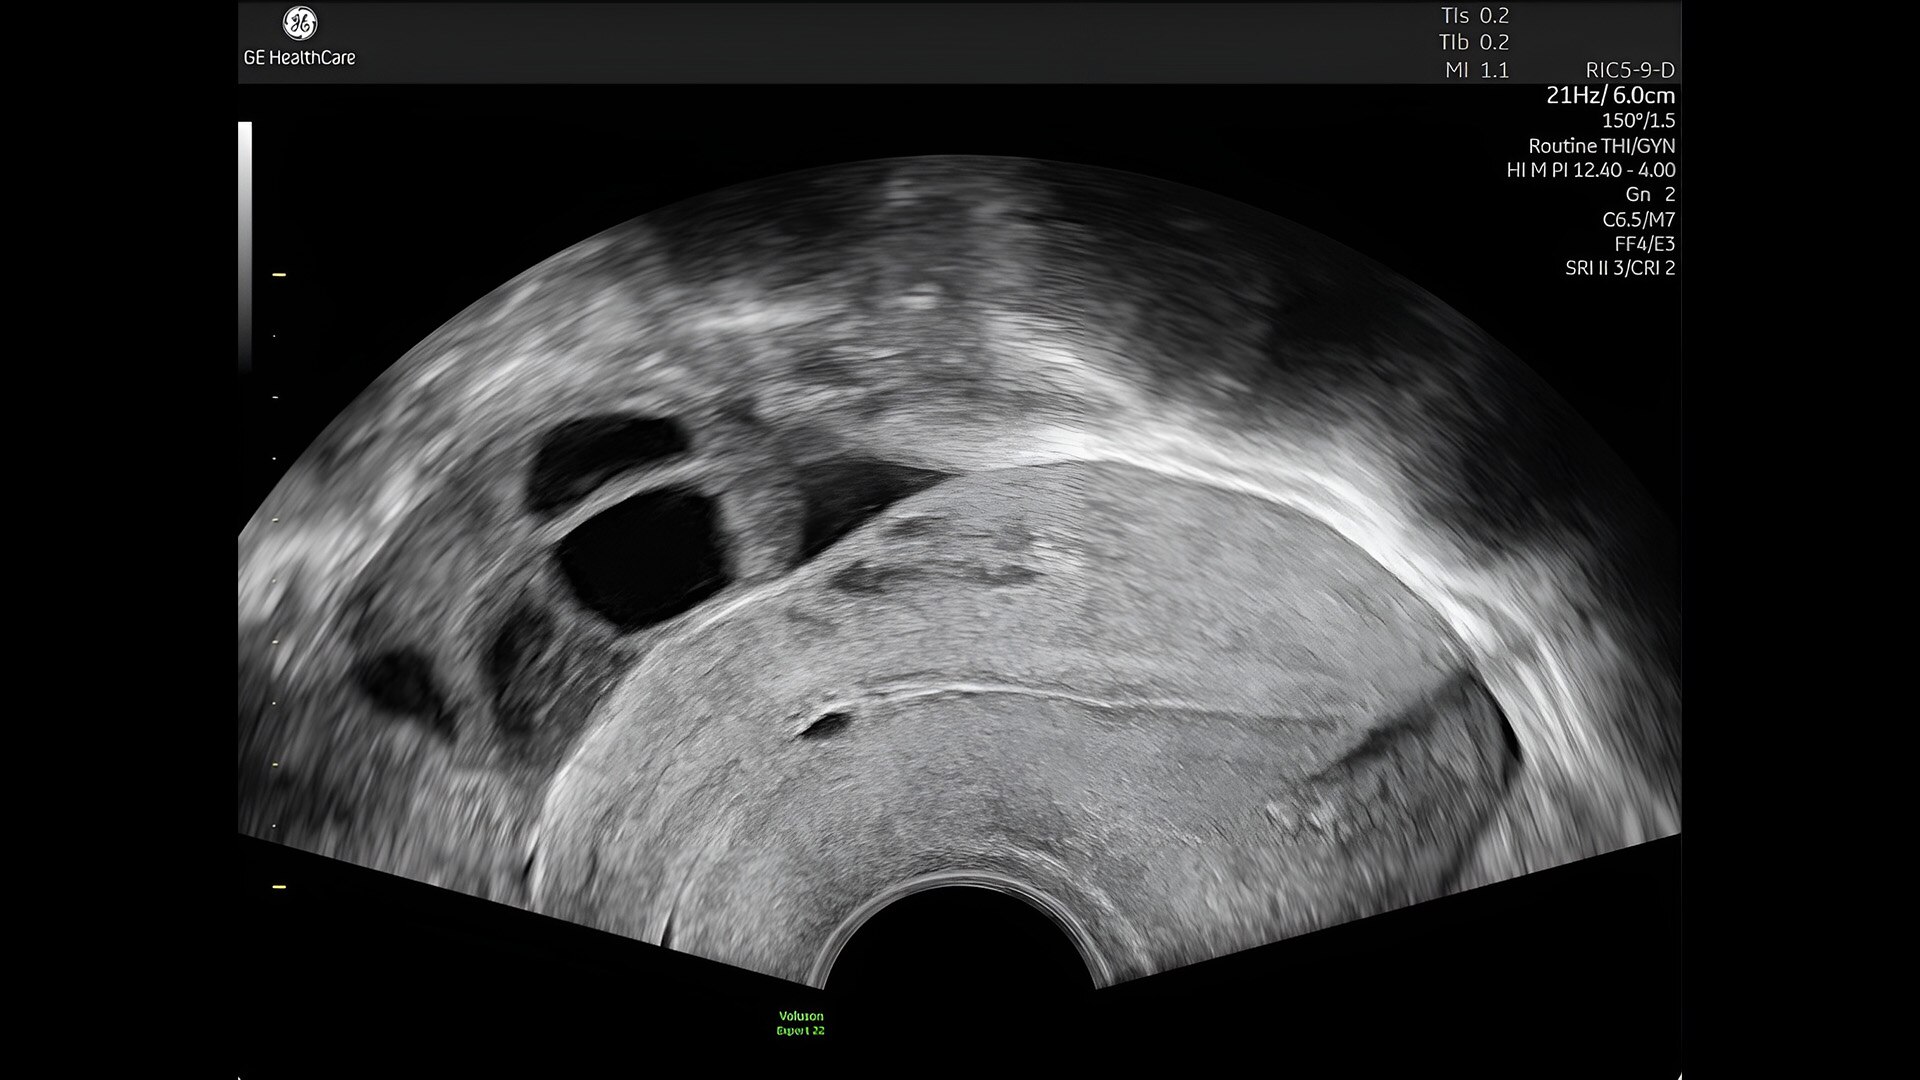The height and width of the screenshot is (1080, 1920).
Task: Click the 21Hz/ 6.0cm frame rate readout
Action: 1610,96
